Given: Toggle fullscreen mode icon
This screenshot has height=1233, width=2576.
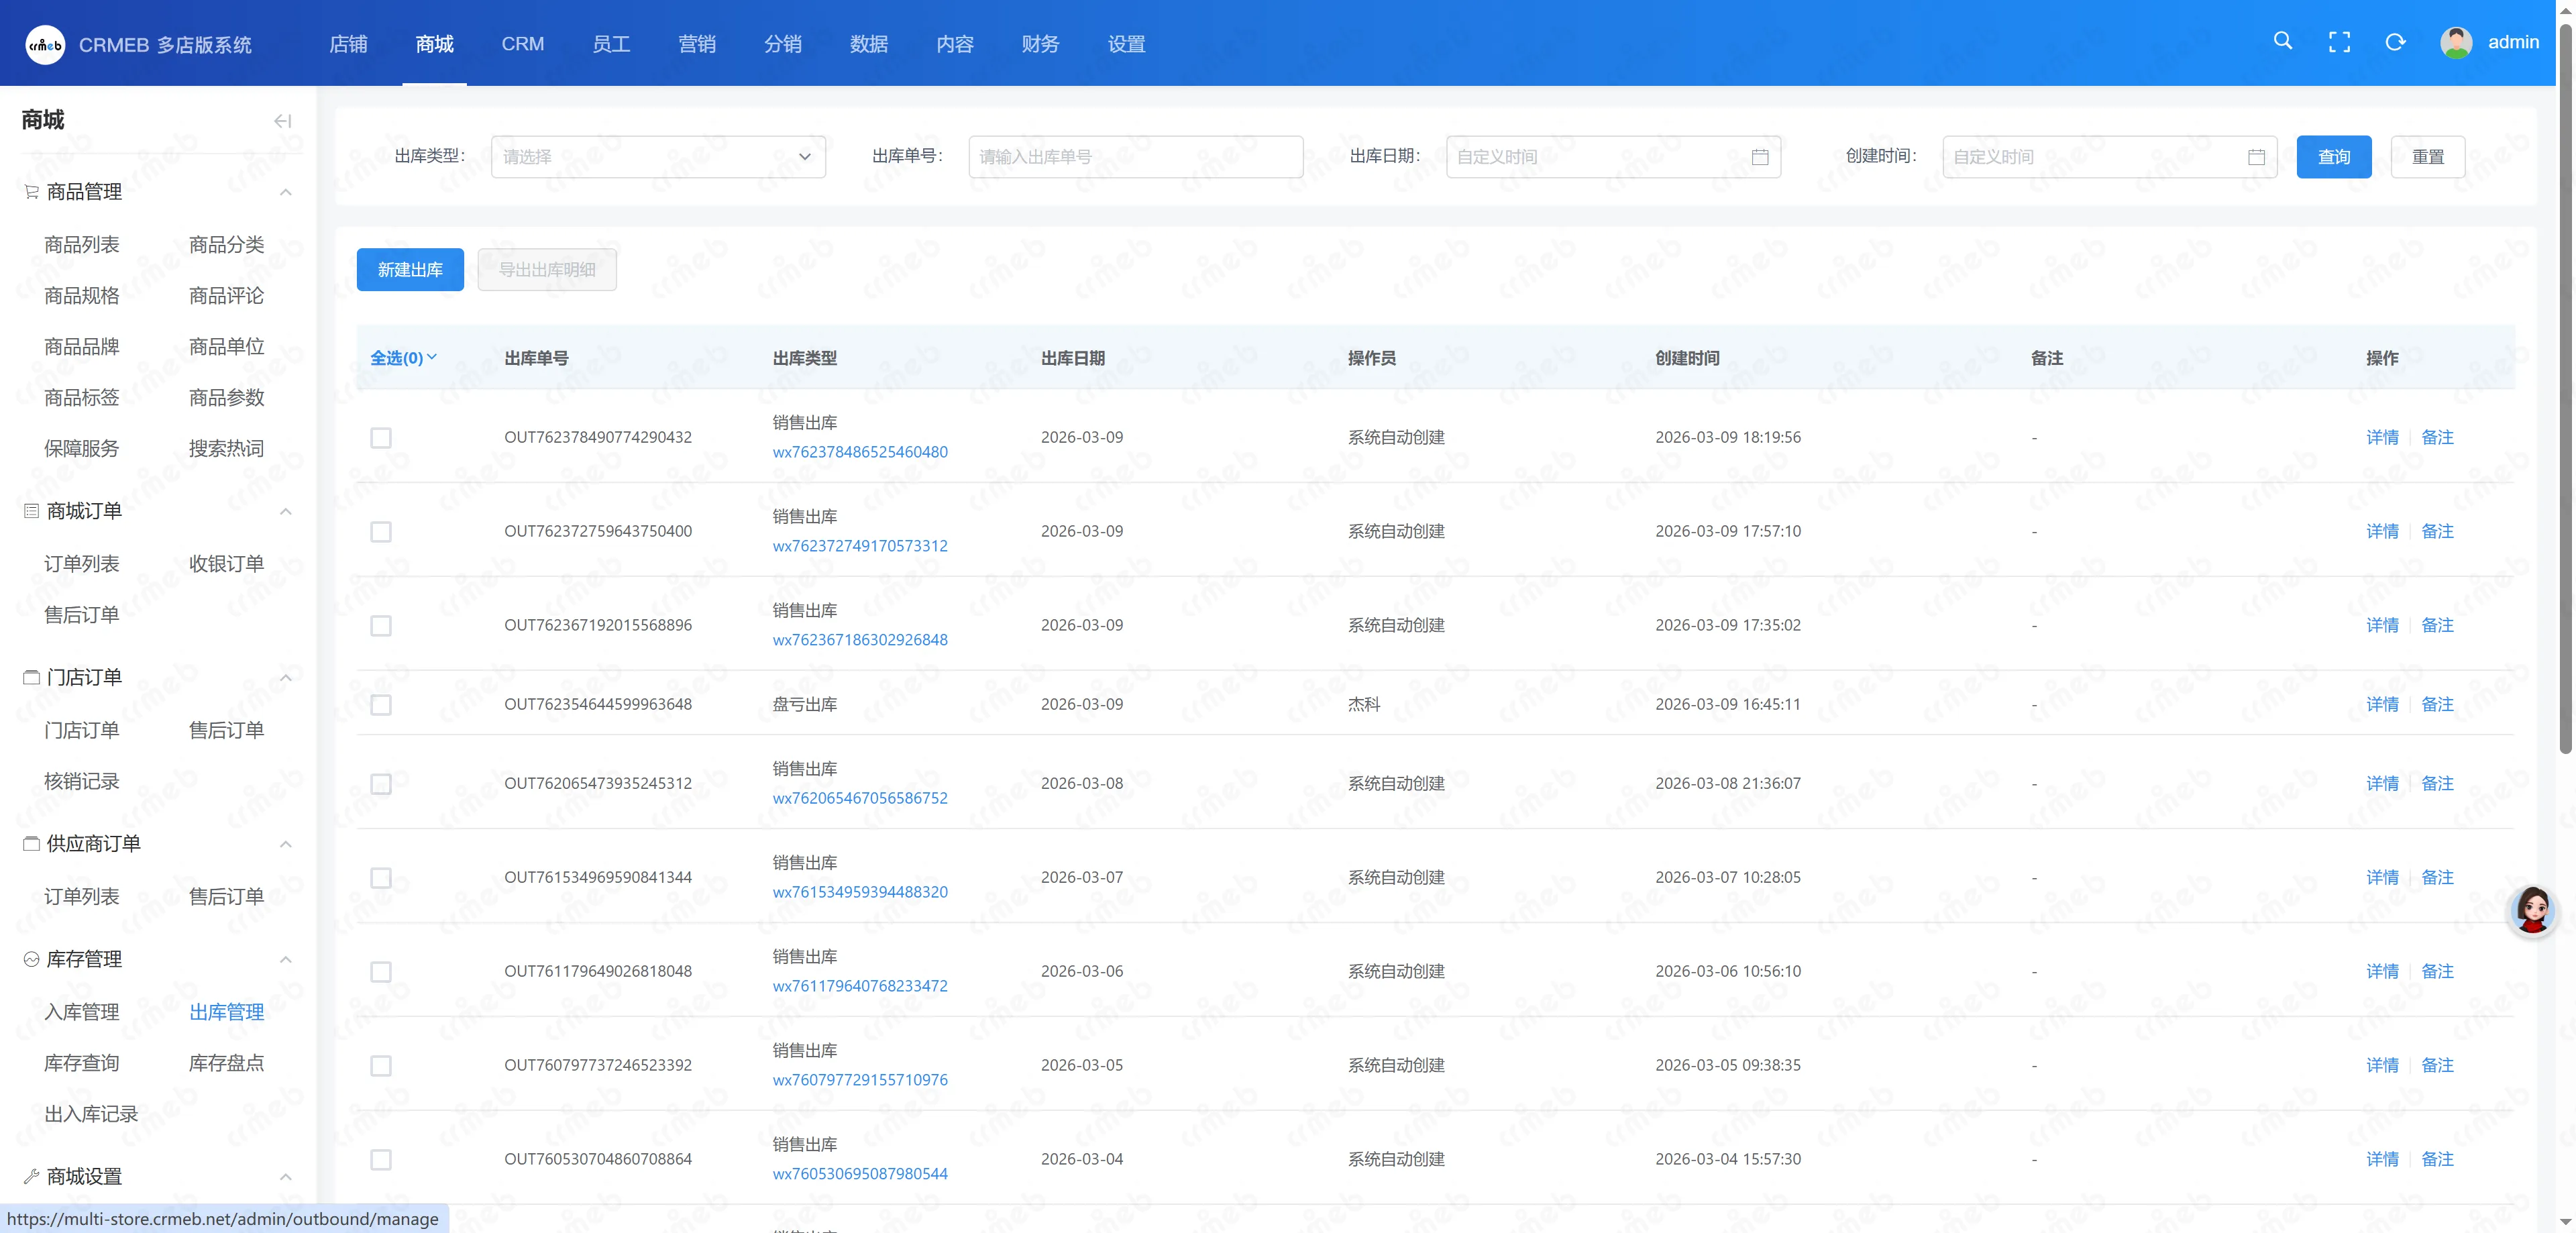Looking at the screenshot, I should (2339, 42).
